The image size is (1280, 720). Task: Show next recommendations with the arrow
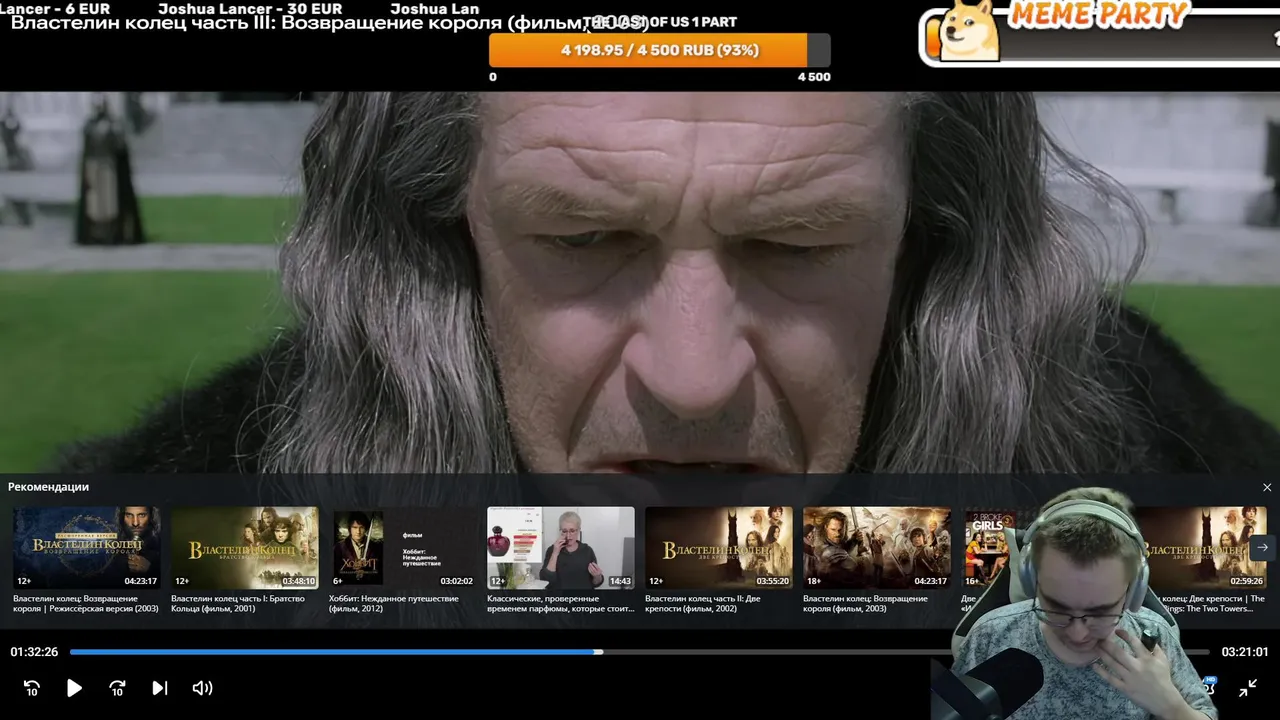(1262, 547)
